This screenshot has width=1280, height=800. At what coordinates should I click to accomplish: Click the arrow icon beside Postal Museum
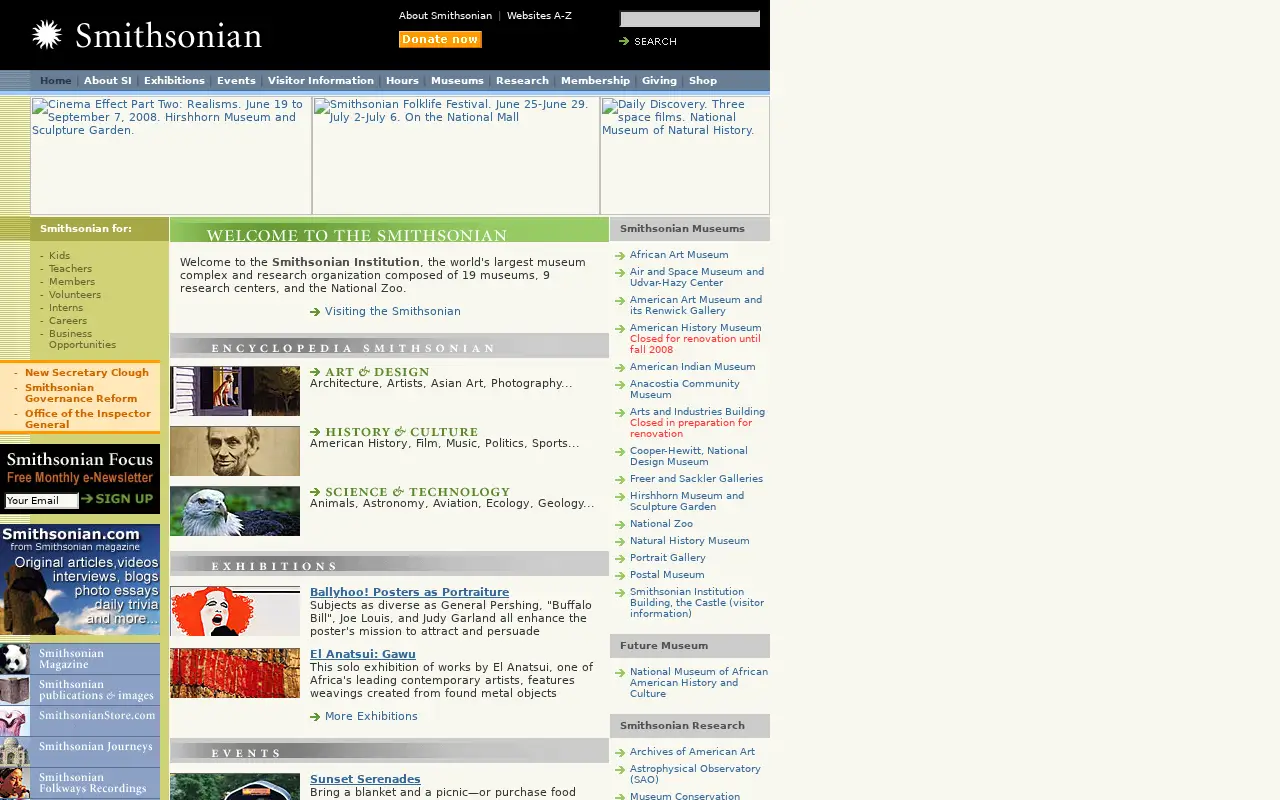(x=620, y=576)
